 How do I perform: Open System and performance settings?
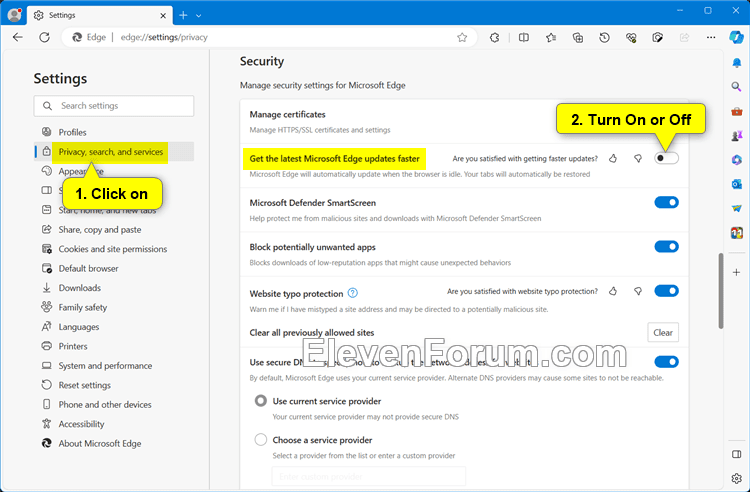pyautogui.click(x=114, y=366)
